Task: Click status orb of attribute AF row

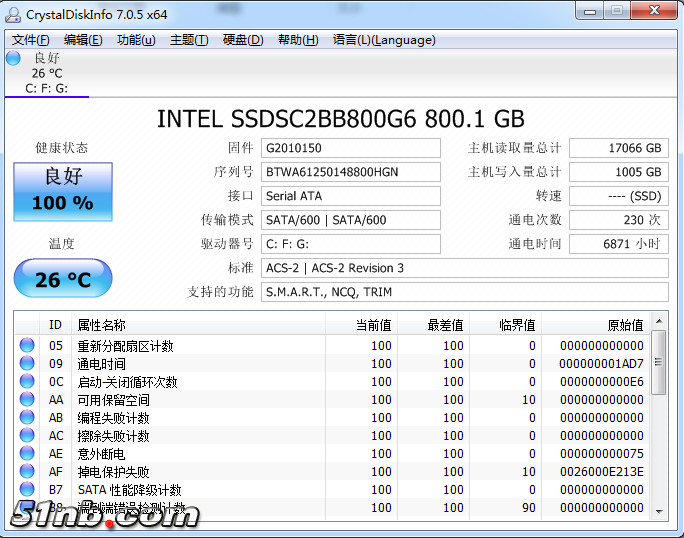Action: [x=27, y=471]
